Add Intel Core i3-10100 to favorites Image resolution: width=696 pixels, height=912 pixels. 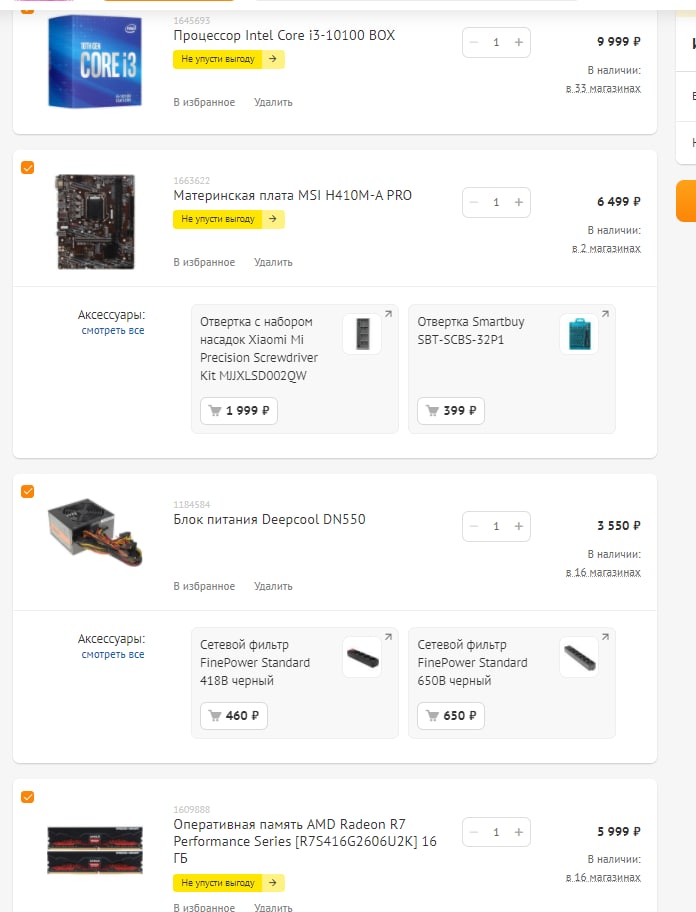click(204, 102)
